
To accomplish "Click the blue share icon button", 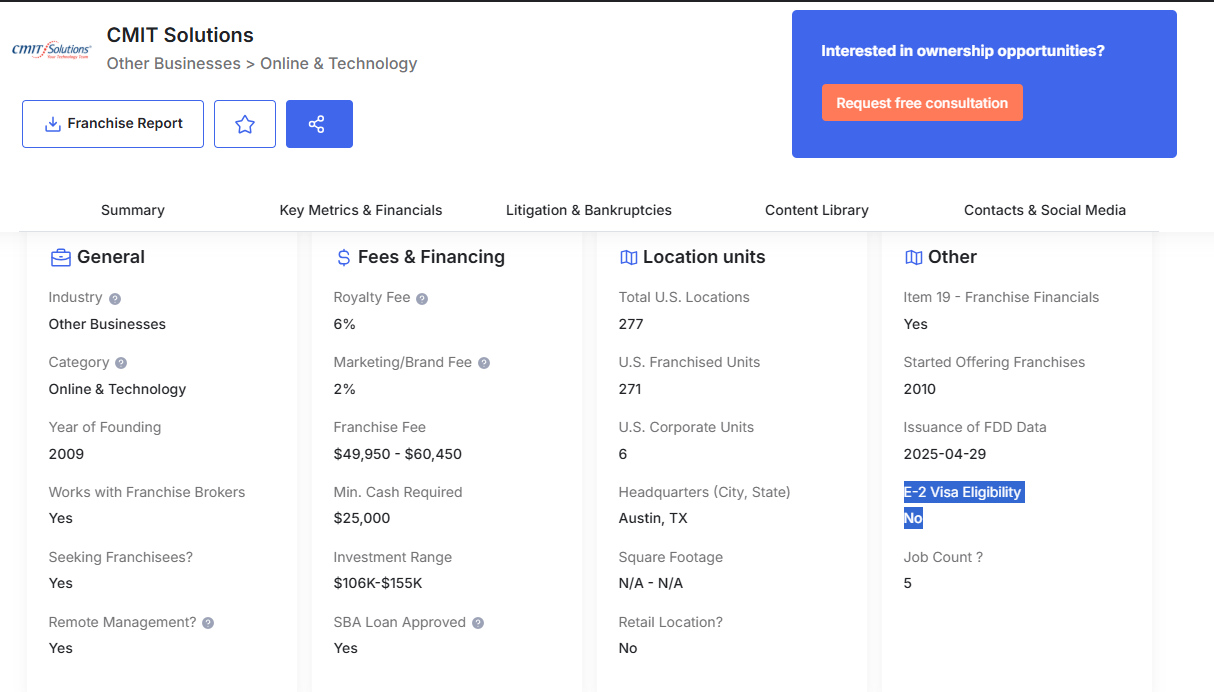I will pos(319,124).
